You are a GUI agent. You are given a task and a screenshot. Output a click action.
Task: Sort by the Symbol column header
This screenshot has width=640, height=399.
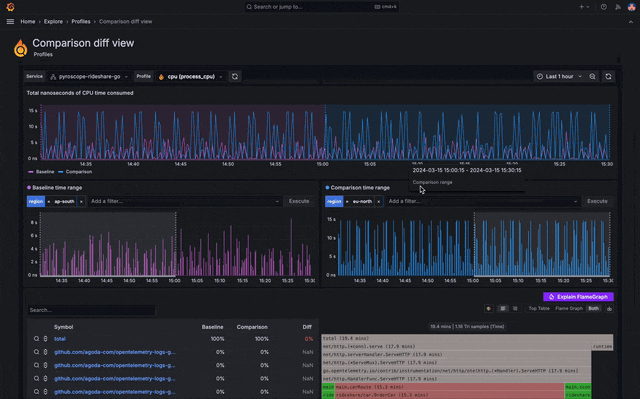click(64, 327)
